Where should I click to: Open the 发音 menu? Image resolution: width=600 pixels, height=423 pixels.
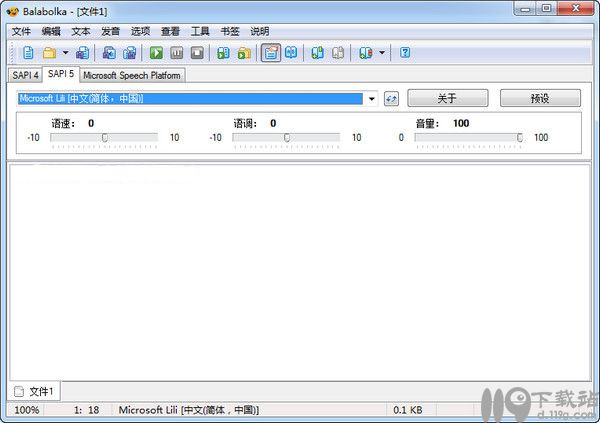[111, 31]
